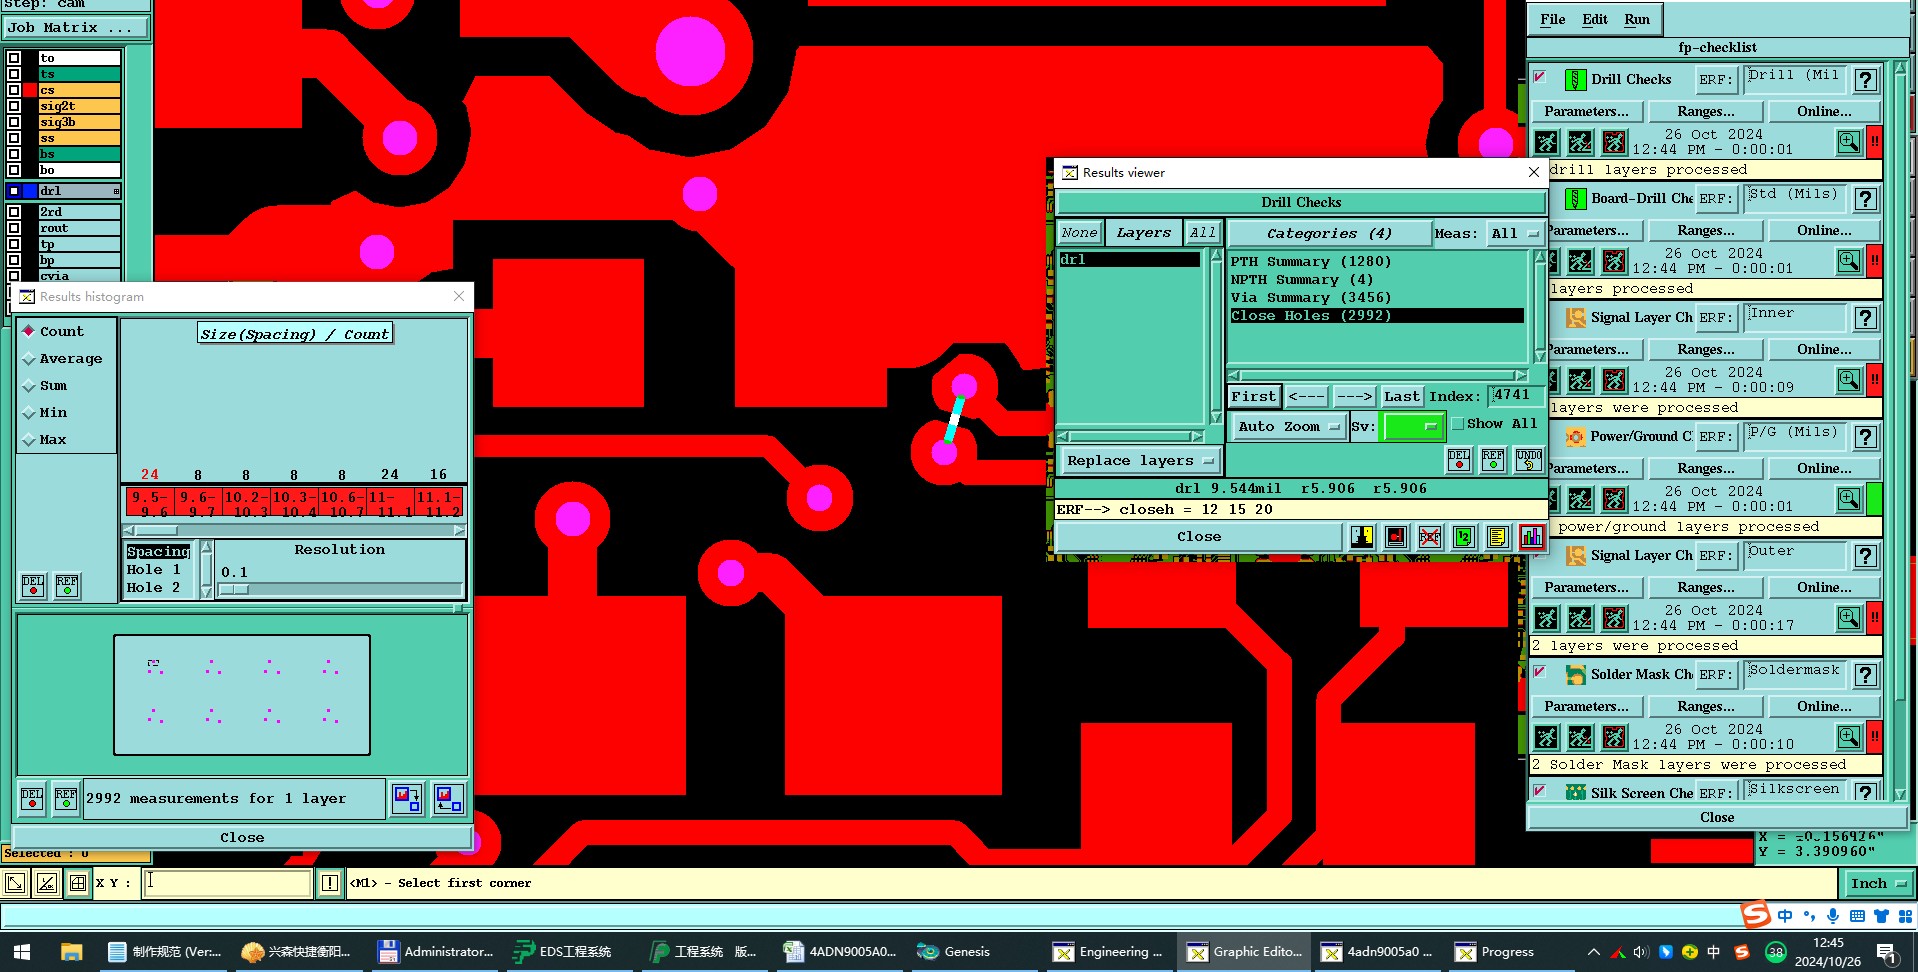Click exclamation icon beside coordinate field
The width and height of the screenshot is (1918, 972).
tap(330, 883)
